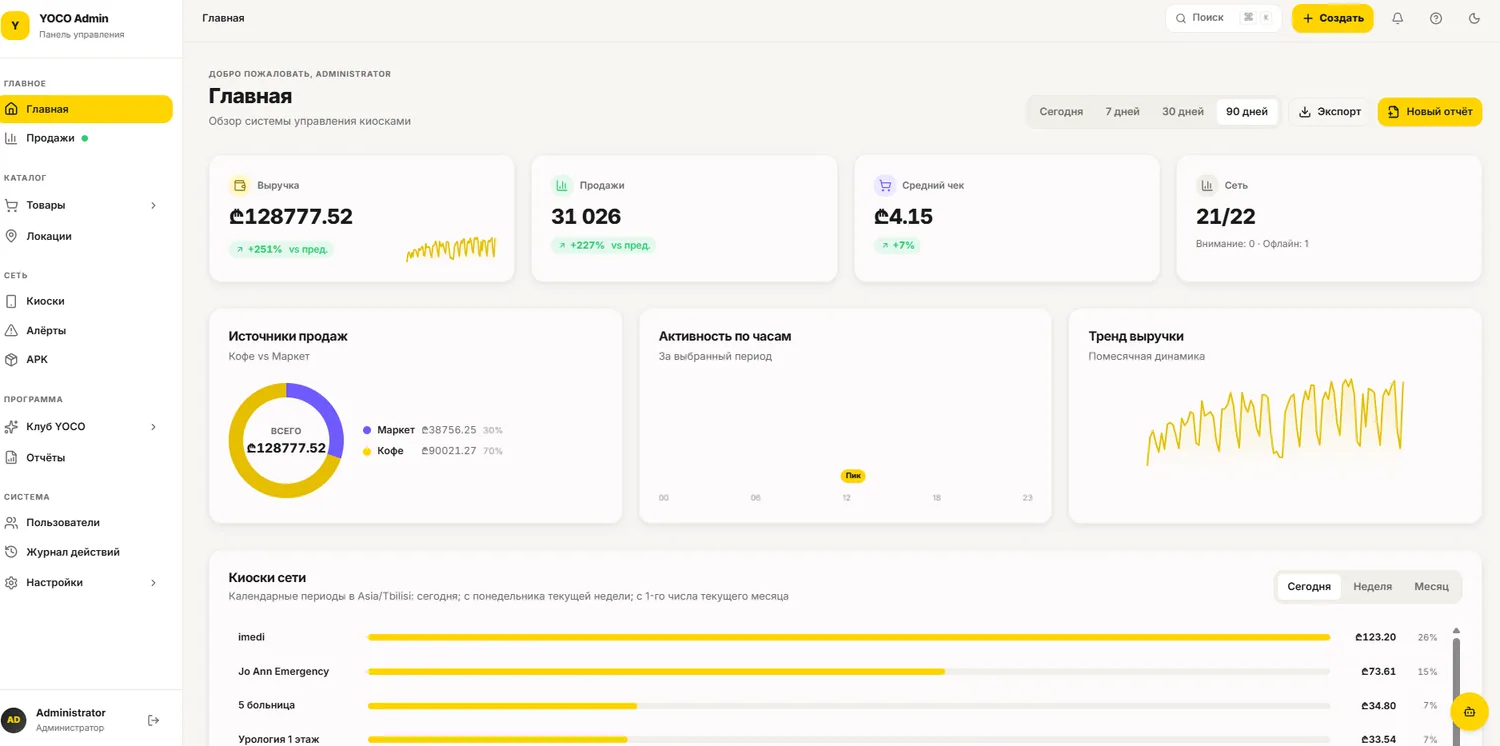Screen dimensions: 1500x746
Task: Open the help question-mark icon
Action: tap(1436, 18)
